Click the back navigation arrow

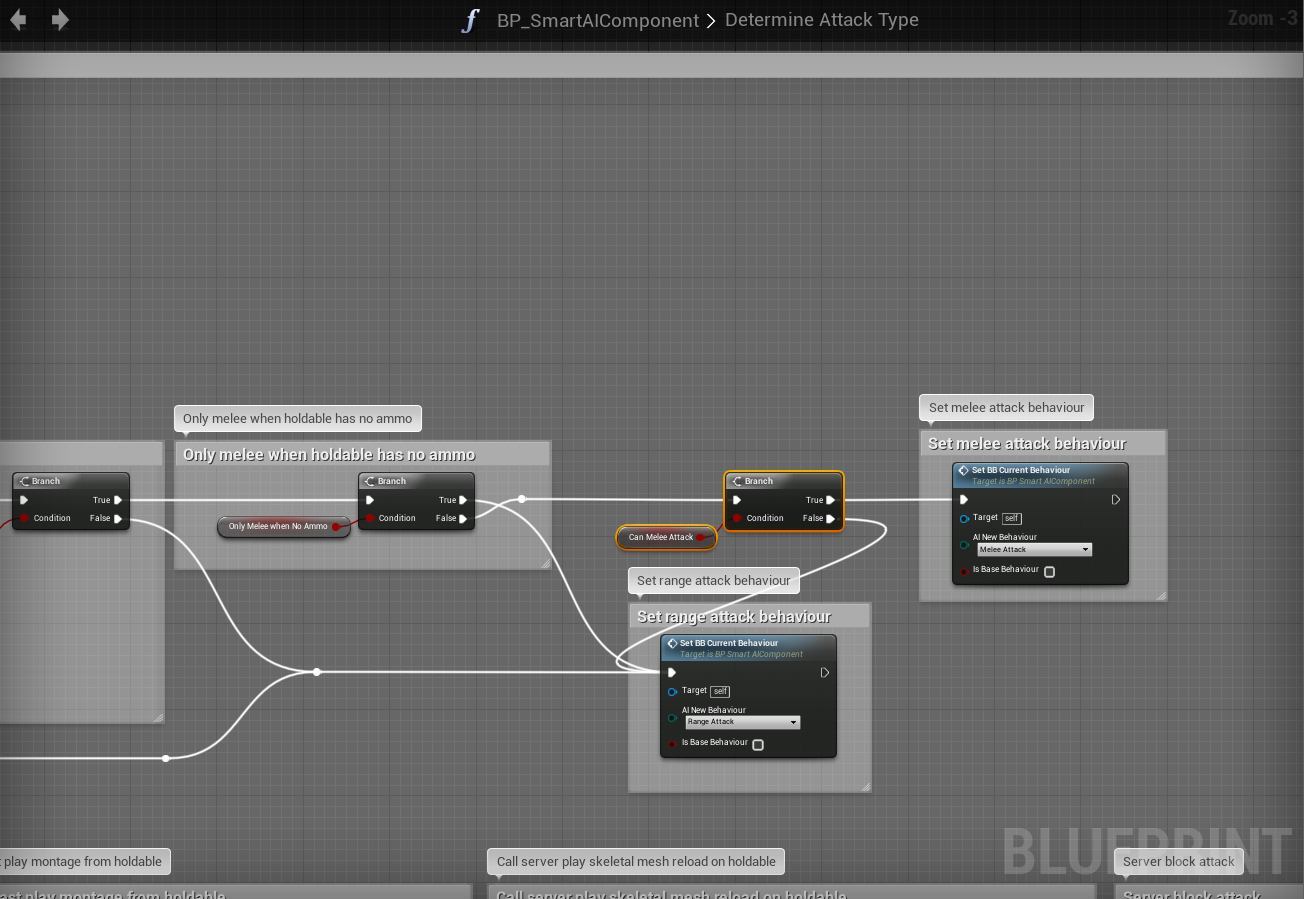[18, 20]
